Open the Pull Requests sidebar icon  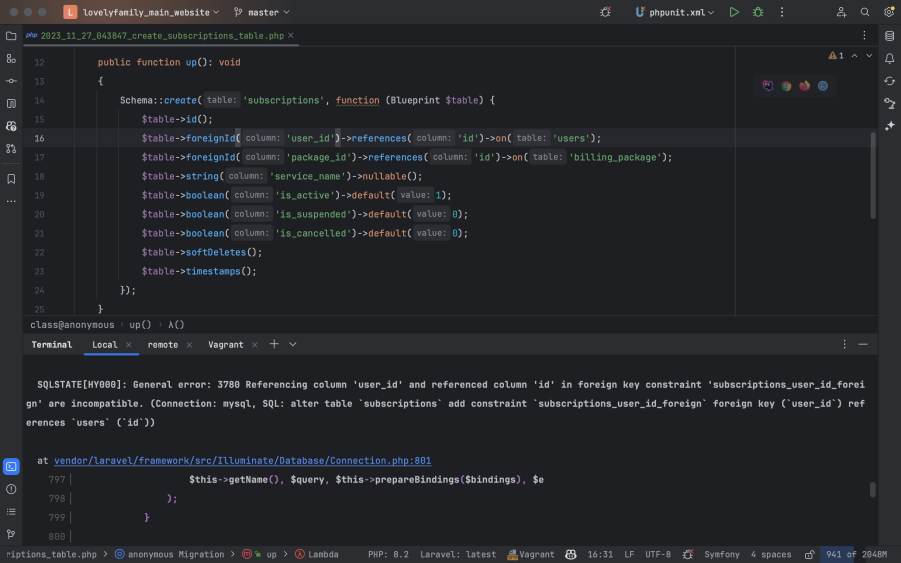(x=11, y=148)
